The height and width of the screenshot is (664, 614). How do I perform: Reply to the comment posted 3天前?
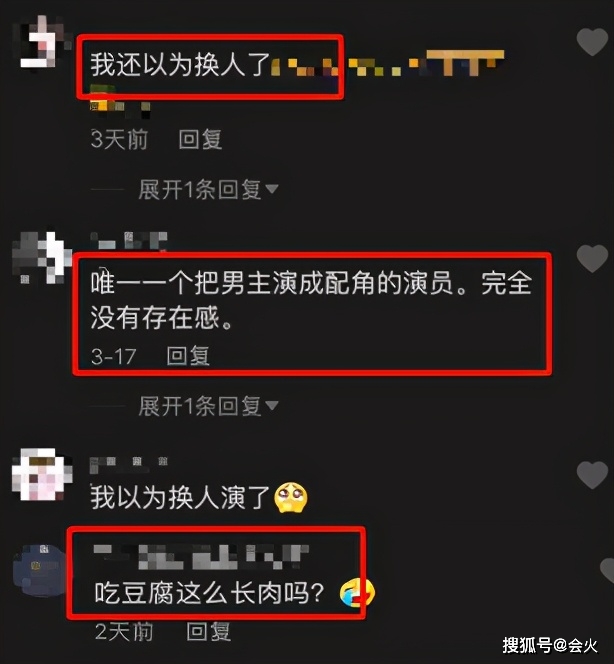200,139
